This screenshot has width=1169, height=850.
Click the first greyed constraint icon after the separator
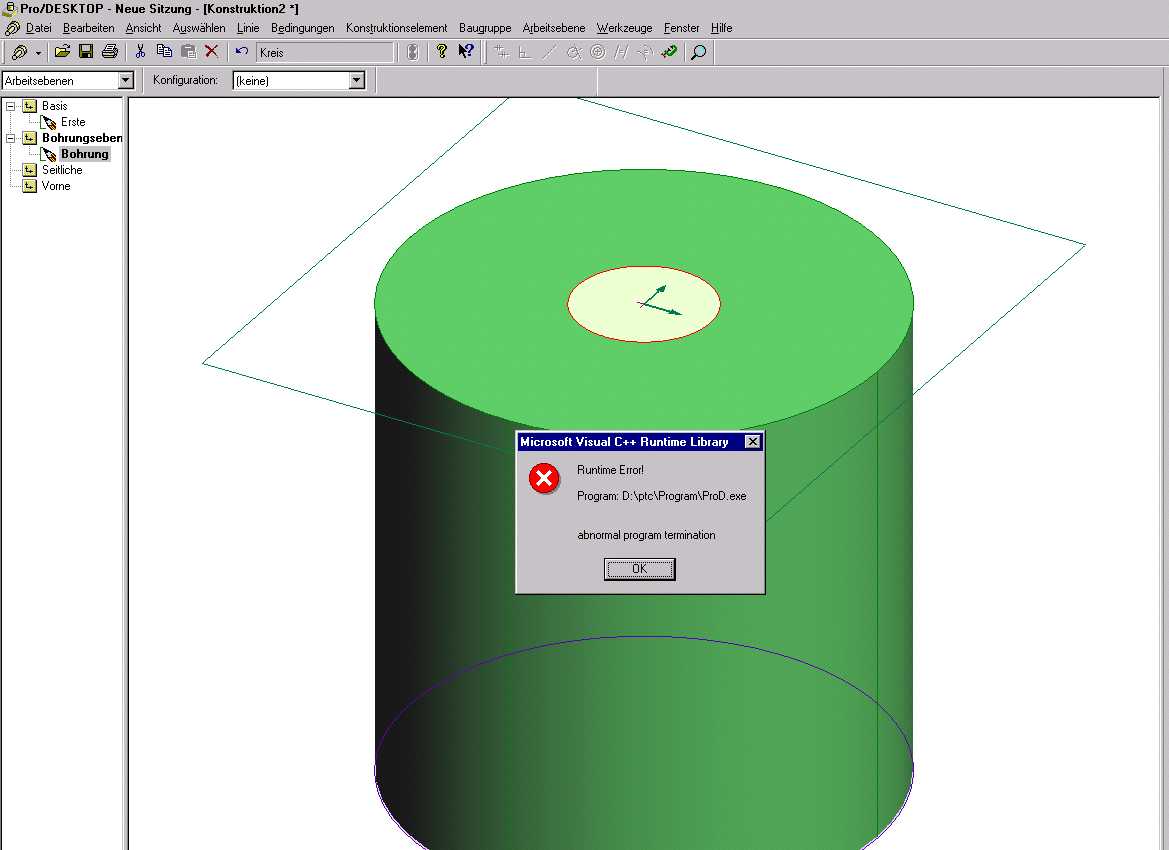click(x=501, y=52)
